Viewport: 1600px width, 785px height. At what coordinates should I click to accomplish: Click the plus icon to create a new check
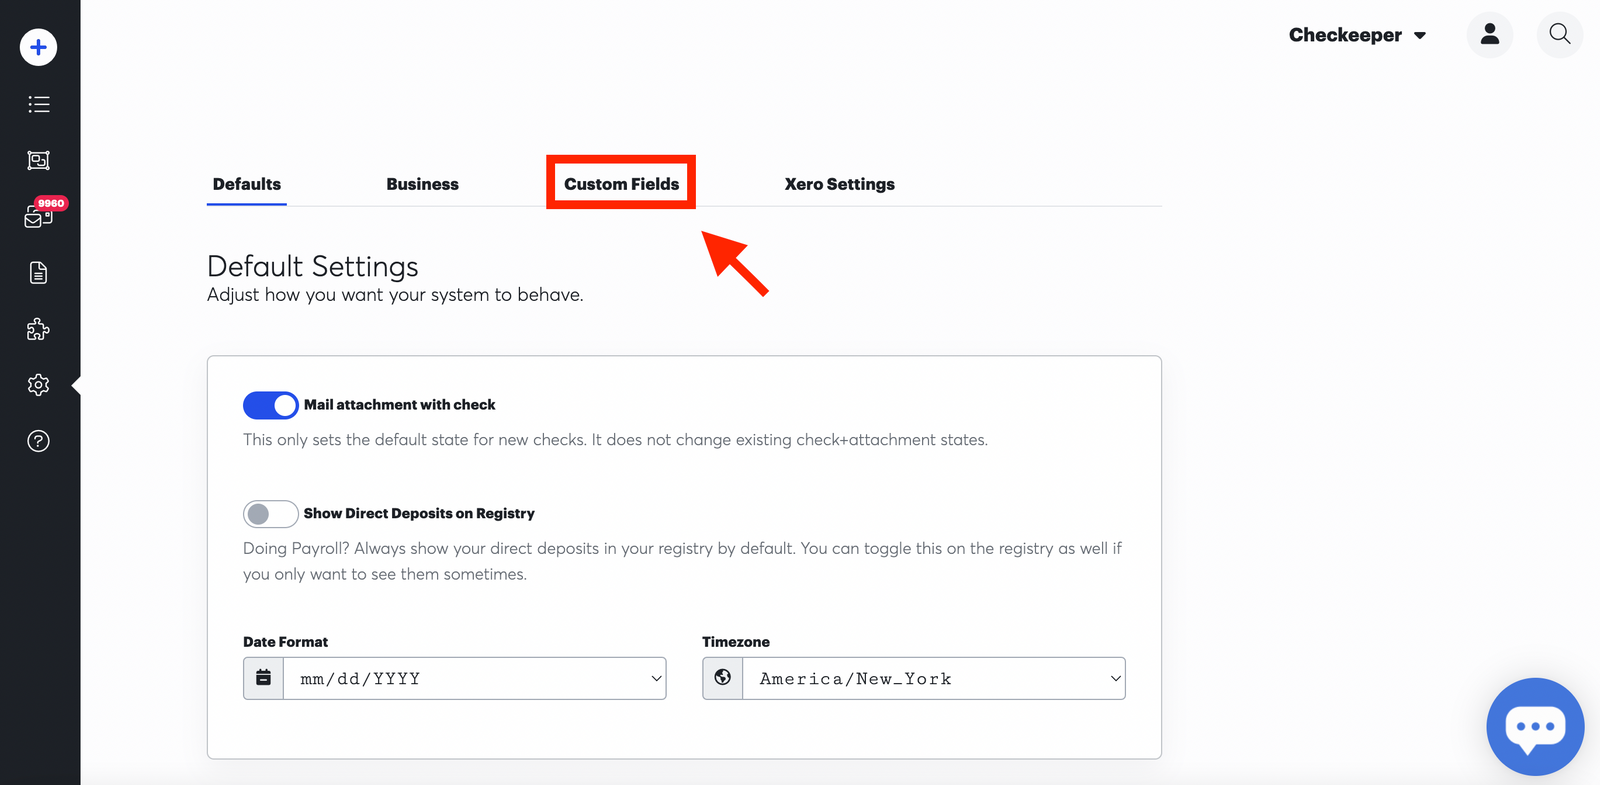tap(38, 47)
